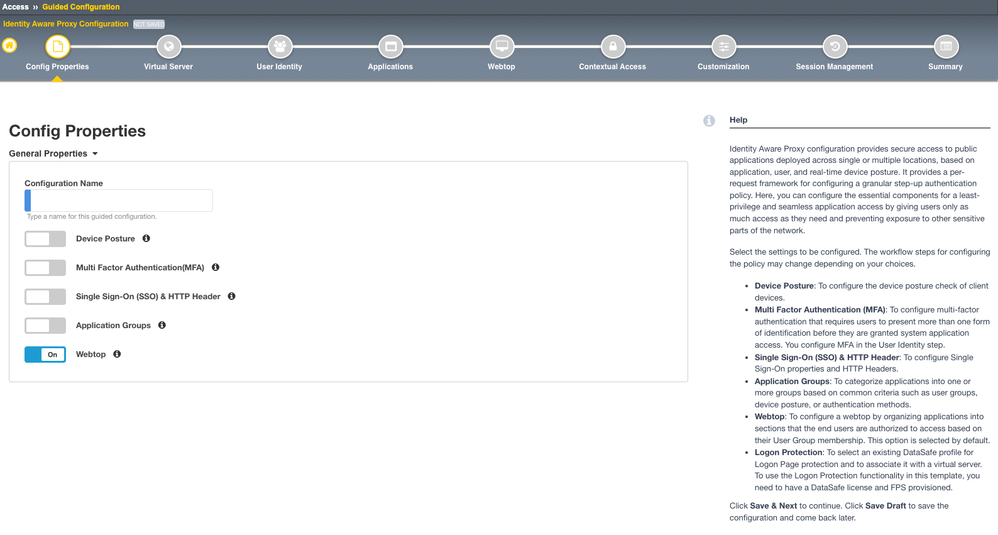Click Identity Aware Proxy Configuration title
Screen dimensions: 998x535
click(66, 24)
